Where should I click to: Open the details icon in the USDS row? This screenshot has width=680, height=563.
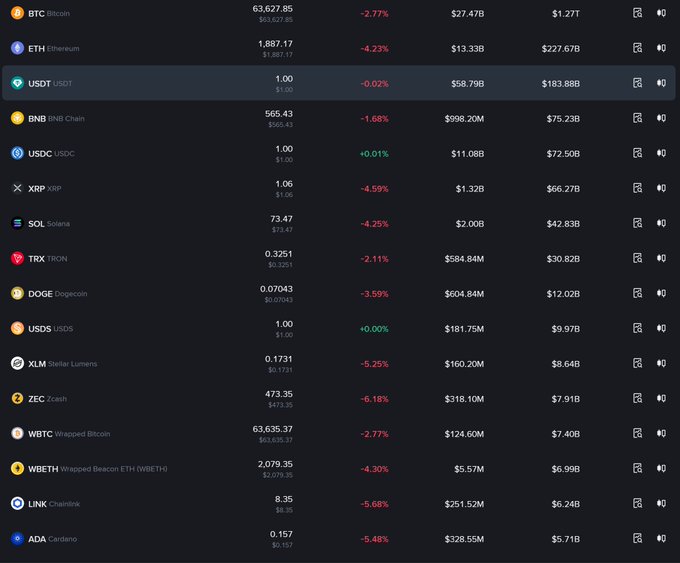pos(637,328)
